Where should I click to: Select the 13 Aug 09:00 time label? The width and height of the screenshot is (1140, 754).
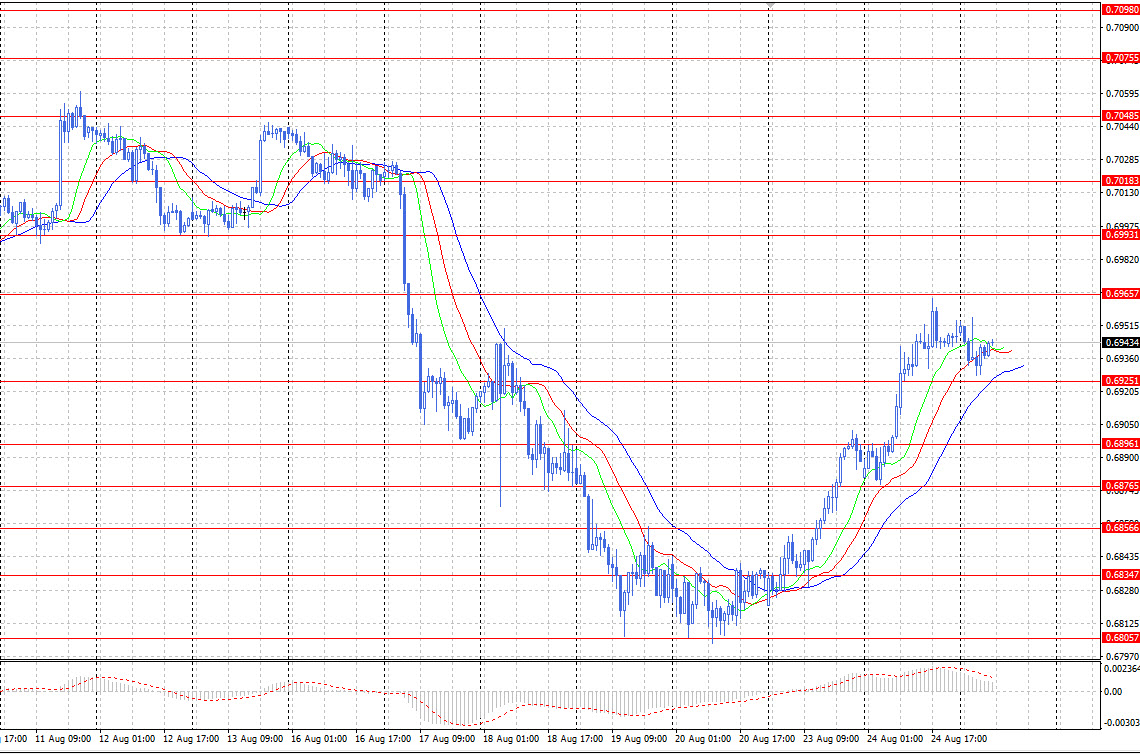[255, 739]
